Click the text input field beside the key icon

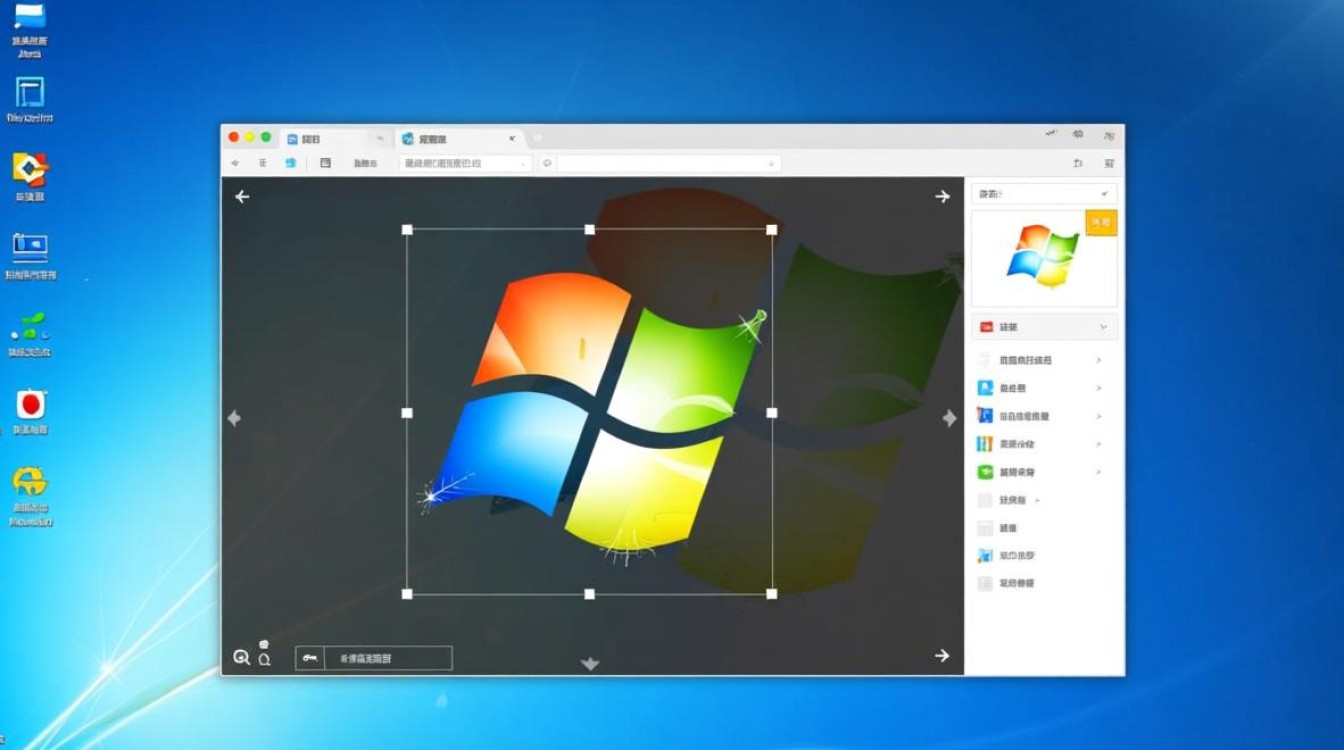(390, 658)
